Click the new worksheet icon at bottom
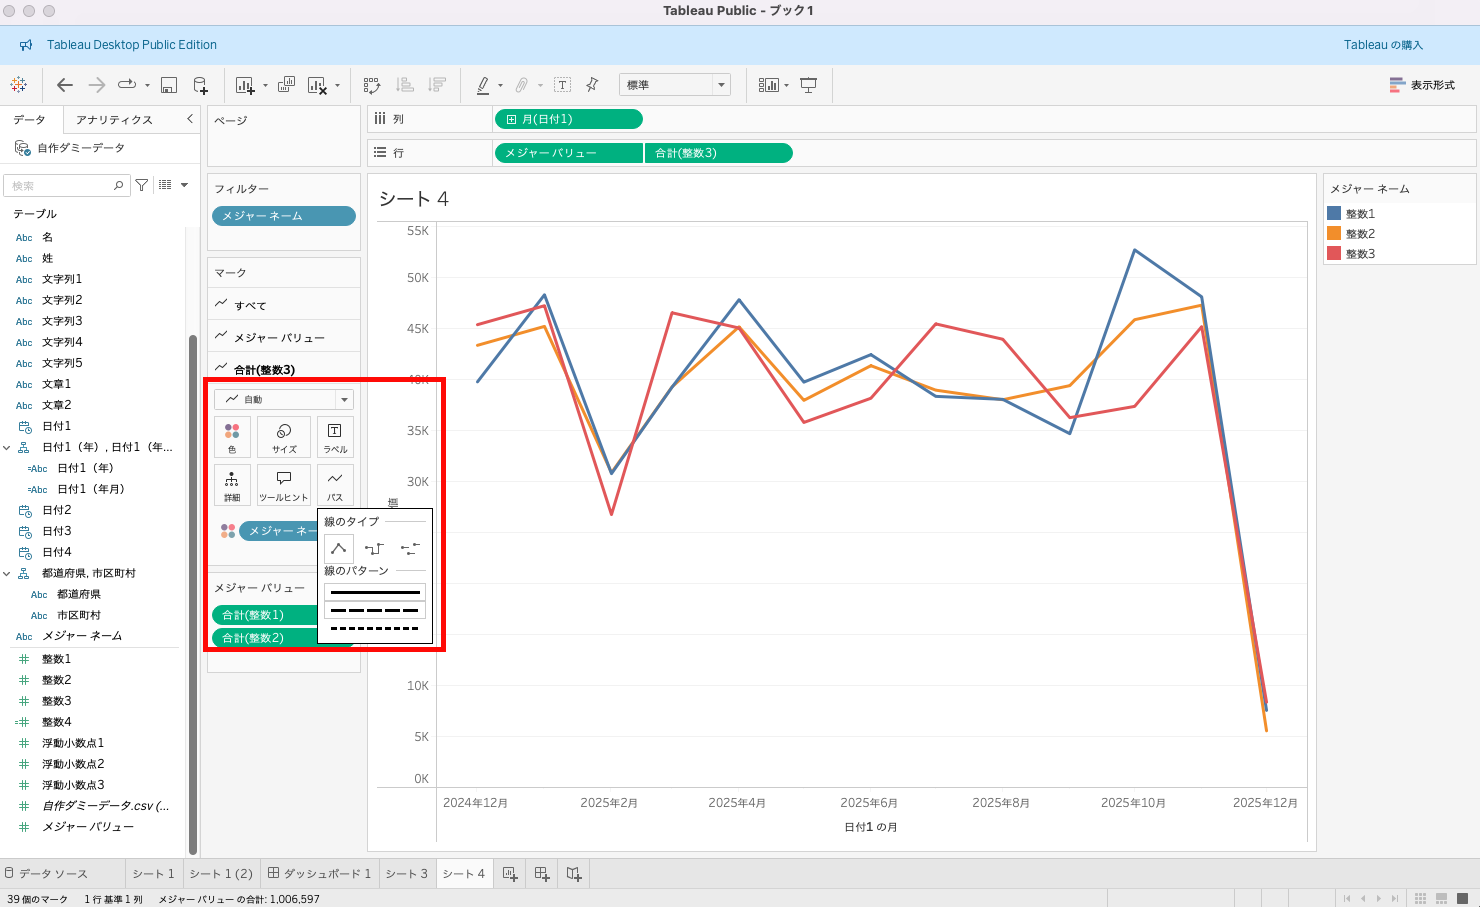The image size is (1480, 907). (x=510, y=874)
